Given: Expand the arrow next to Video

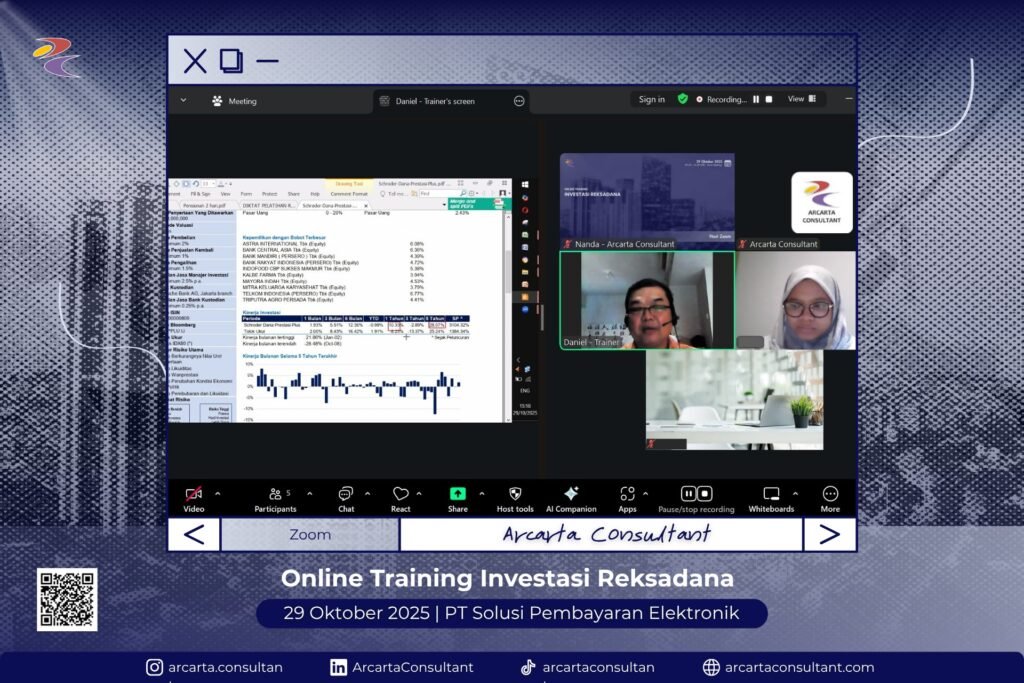Looking at the screenshot, I should coord(218,493).
